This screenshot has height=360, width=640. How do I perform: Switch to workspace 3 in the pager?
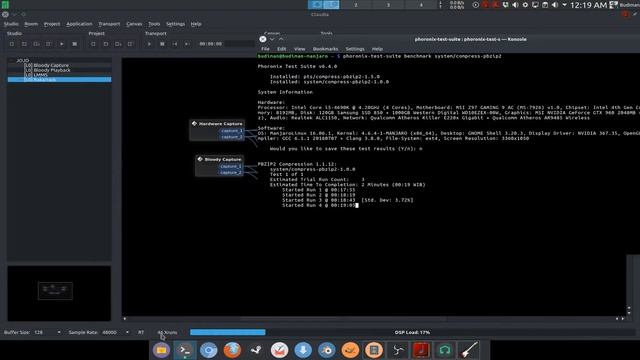(388, 5)
